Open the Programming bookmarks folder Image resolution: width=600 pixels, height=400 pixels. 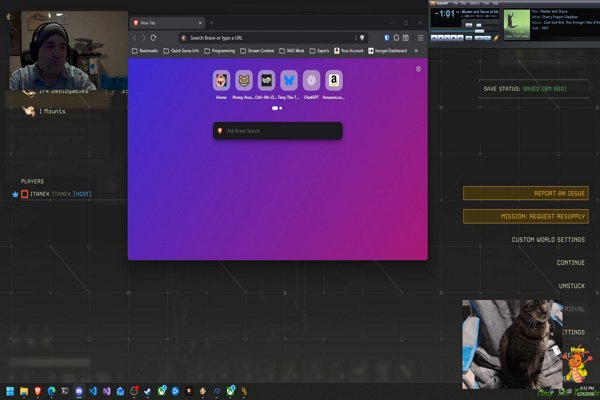[223, 50]
